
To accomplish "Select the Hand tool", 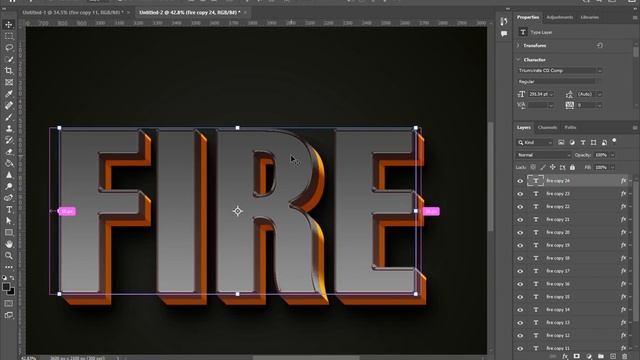I will [9, 244].
